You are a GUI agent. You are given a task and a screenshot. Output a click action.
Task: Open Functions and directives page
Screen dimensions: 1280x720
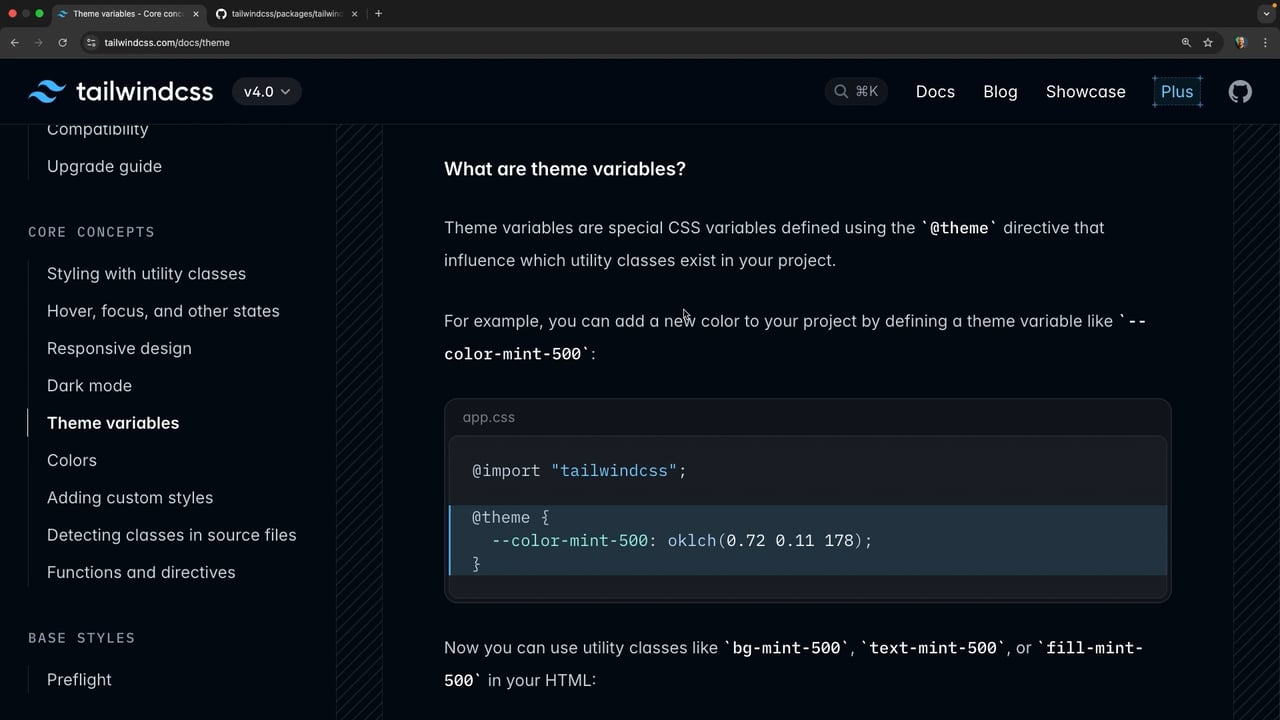(141, 572)
